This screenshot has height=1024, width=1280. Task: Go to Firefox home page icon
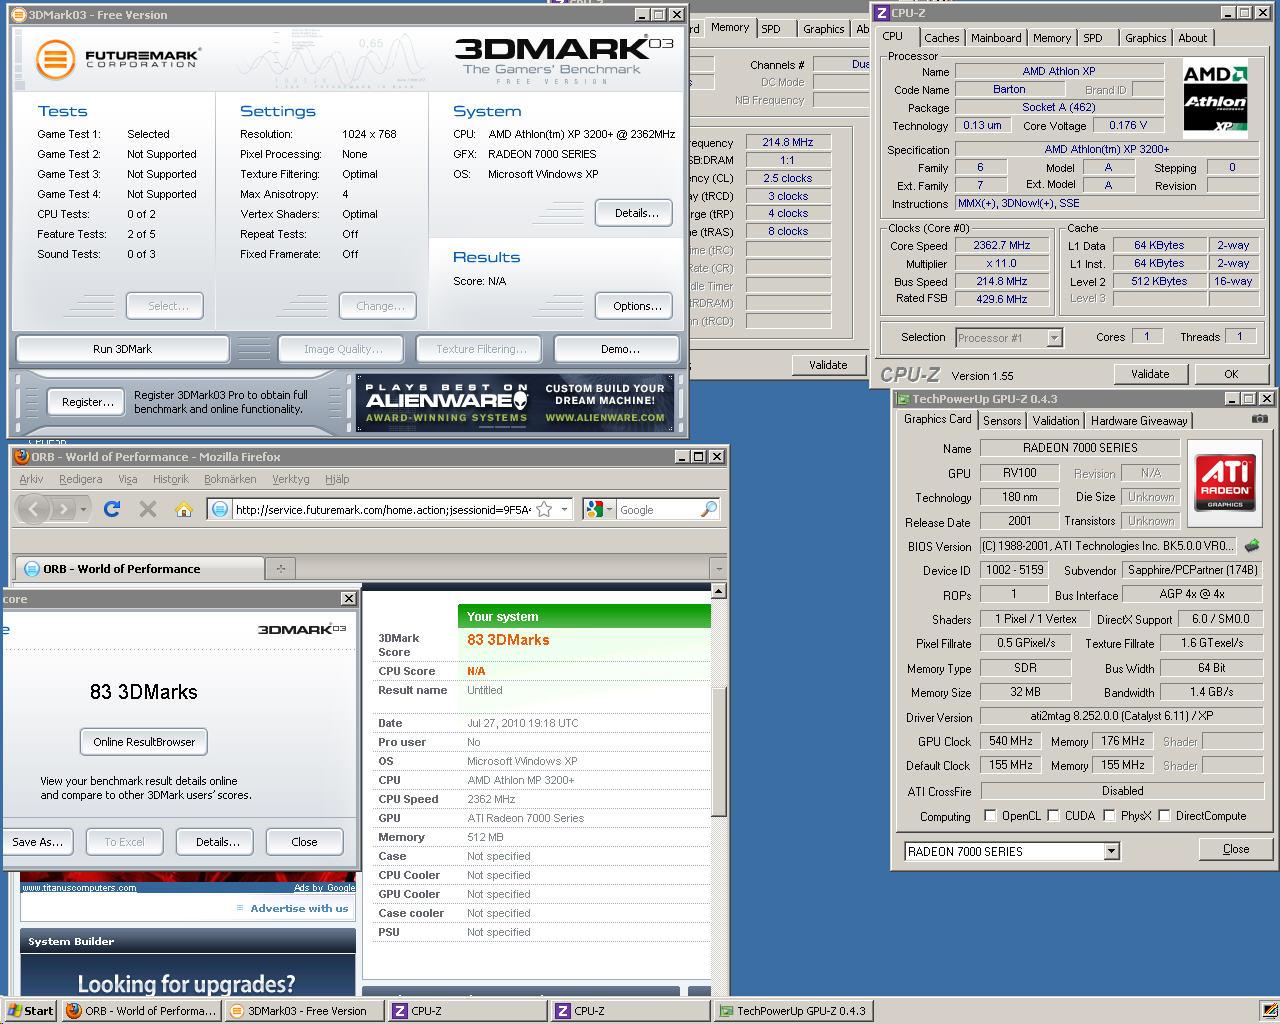click(x=183, y=509)
